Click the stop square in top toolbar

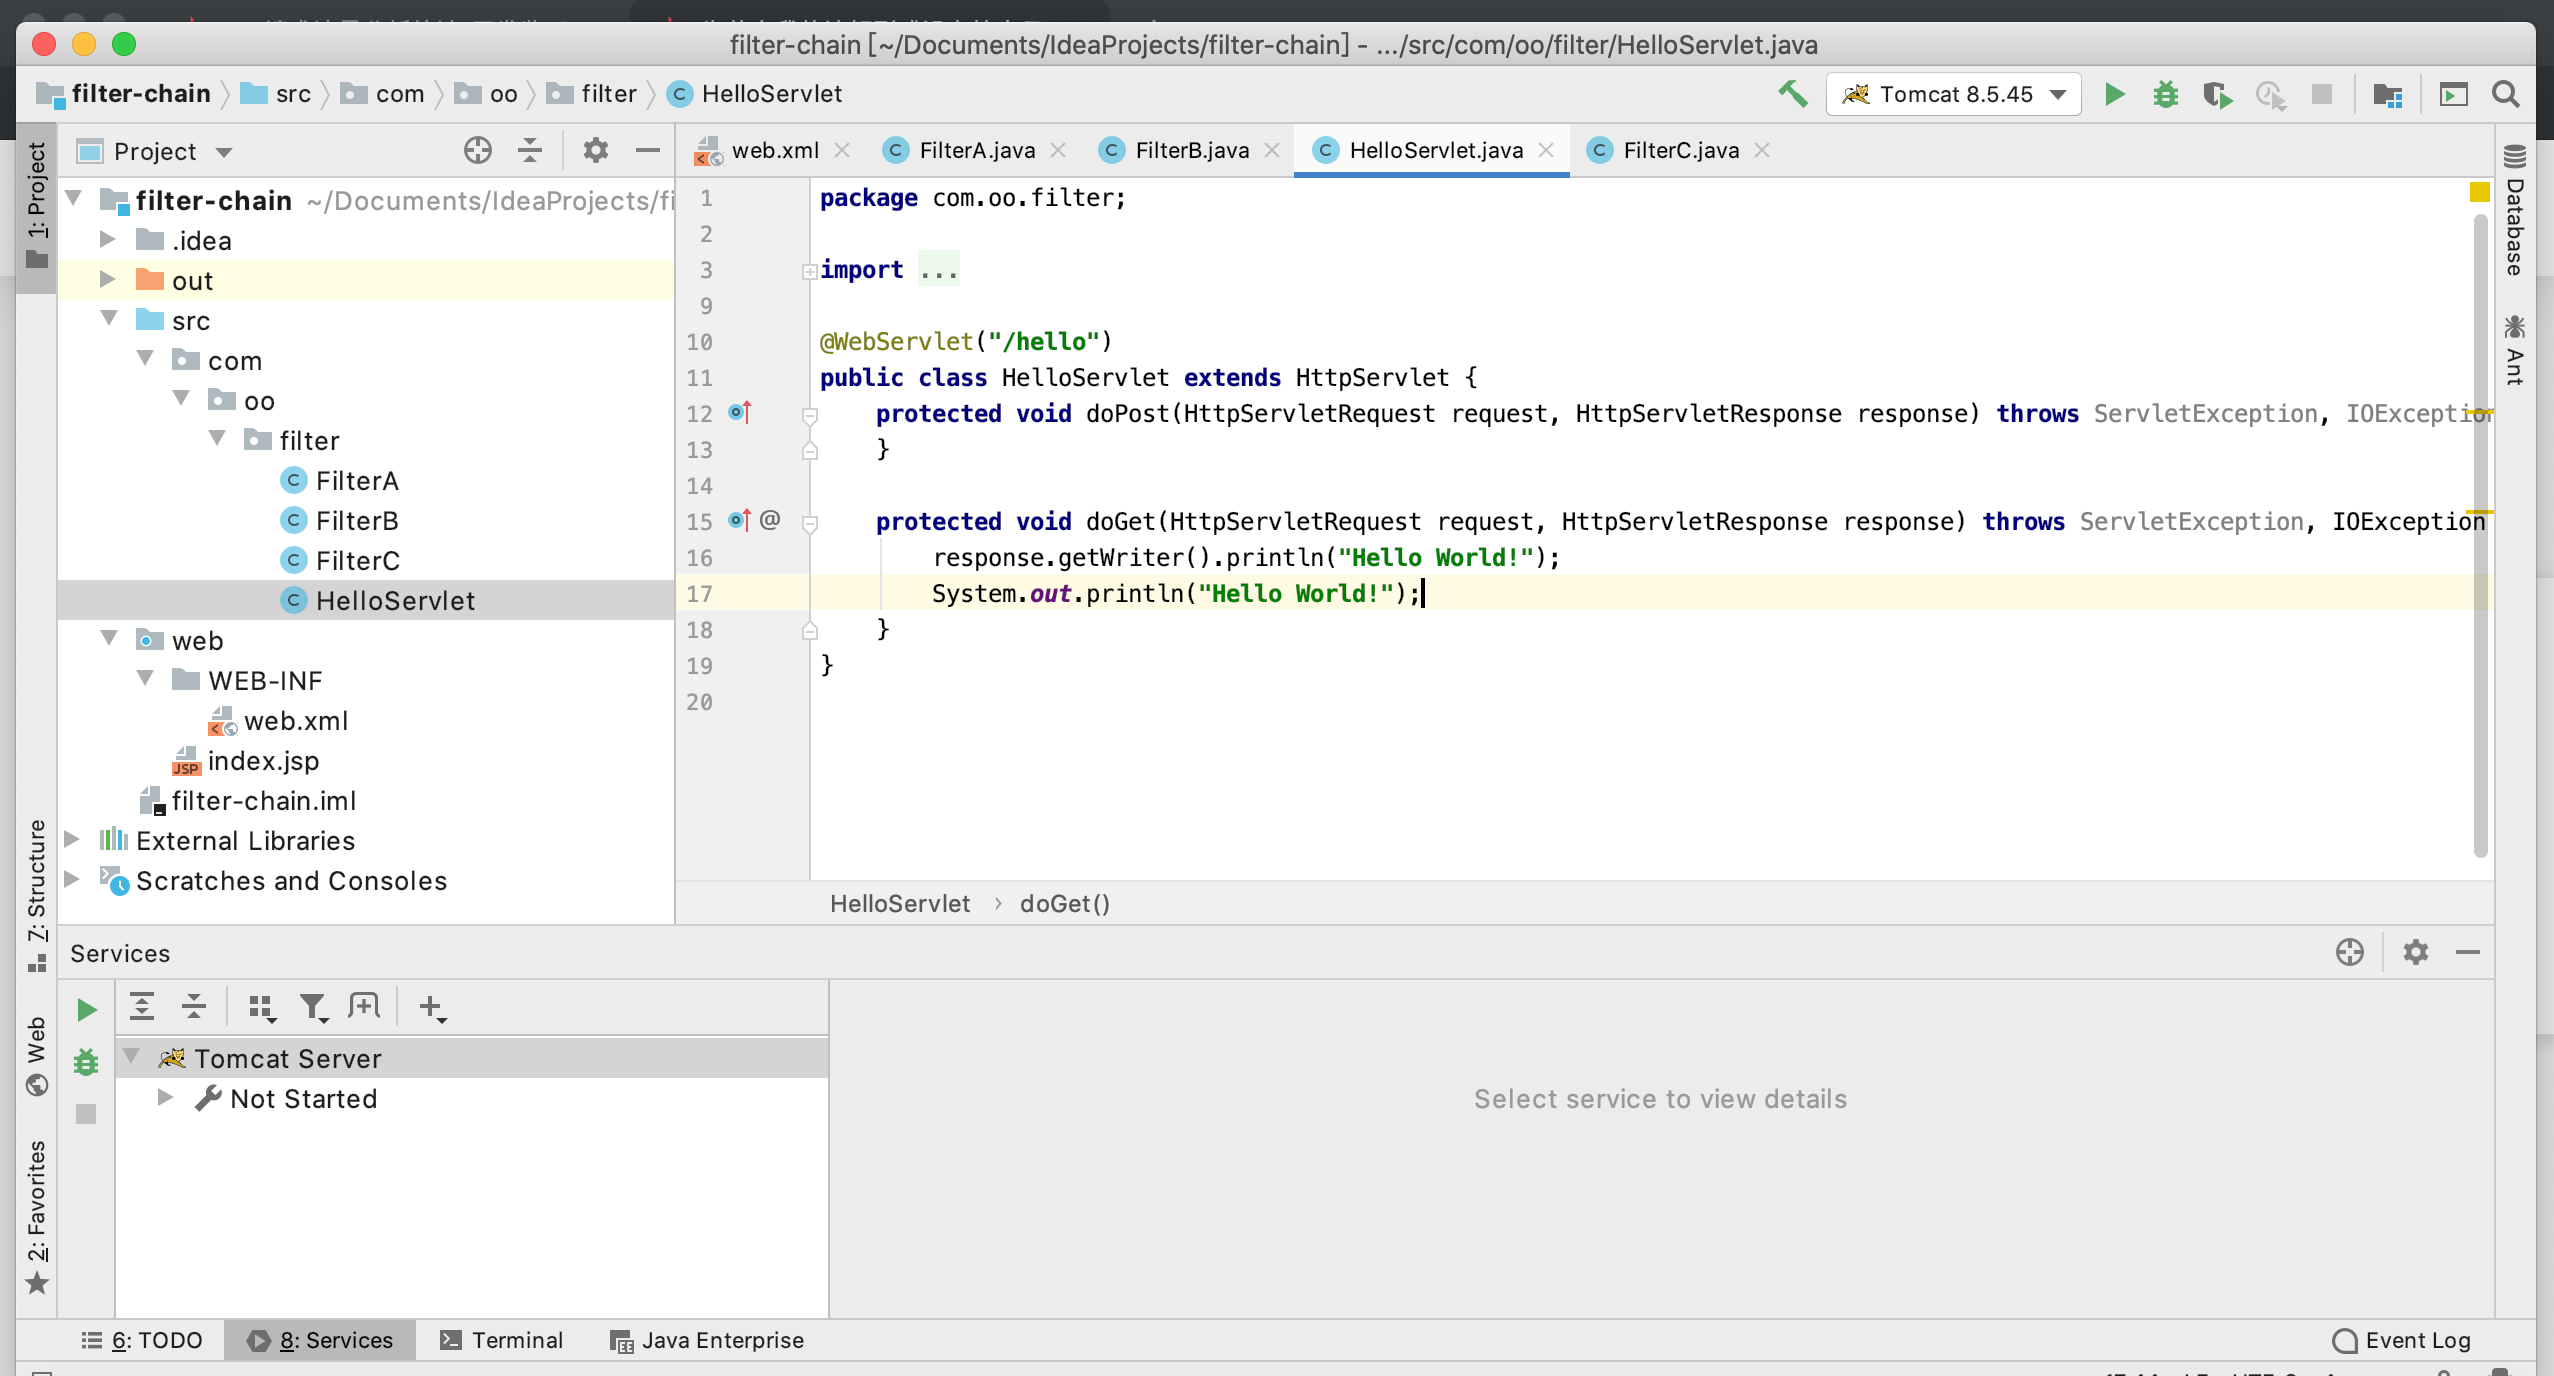tap(2322, 94)
